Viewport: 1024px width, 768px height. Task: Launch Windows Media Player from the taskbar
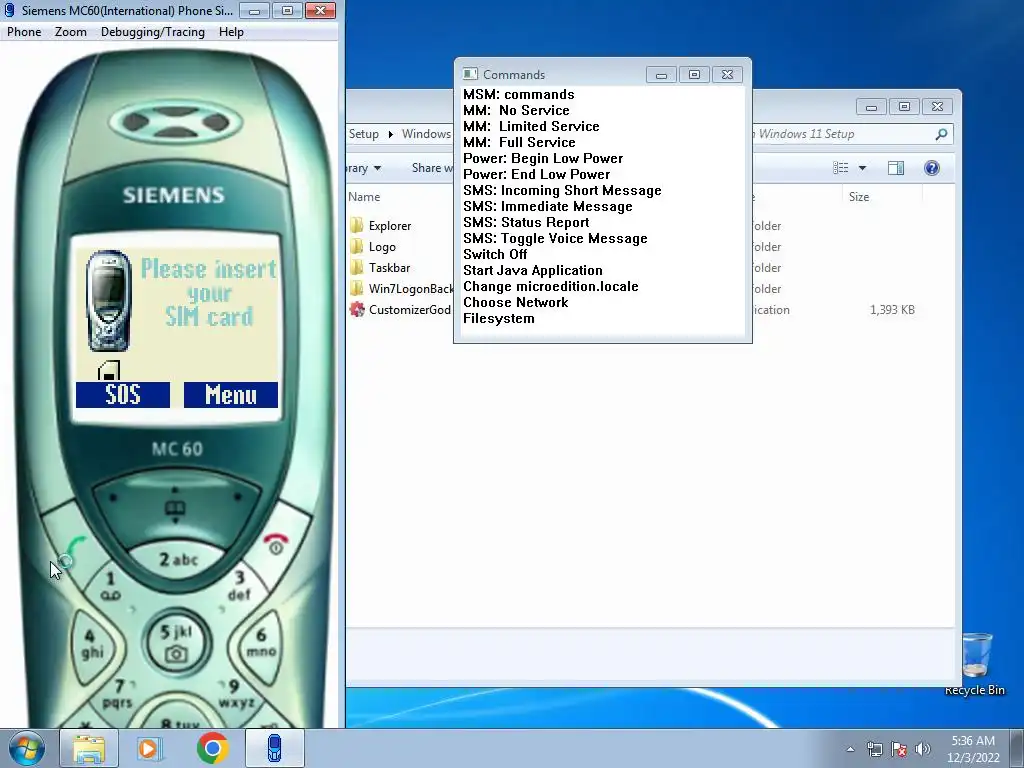150,748
